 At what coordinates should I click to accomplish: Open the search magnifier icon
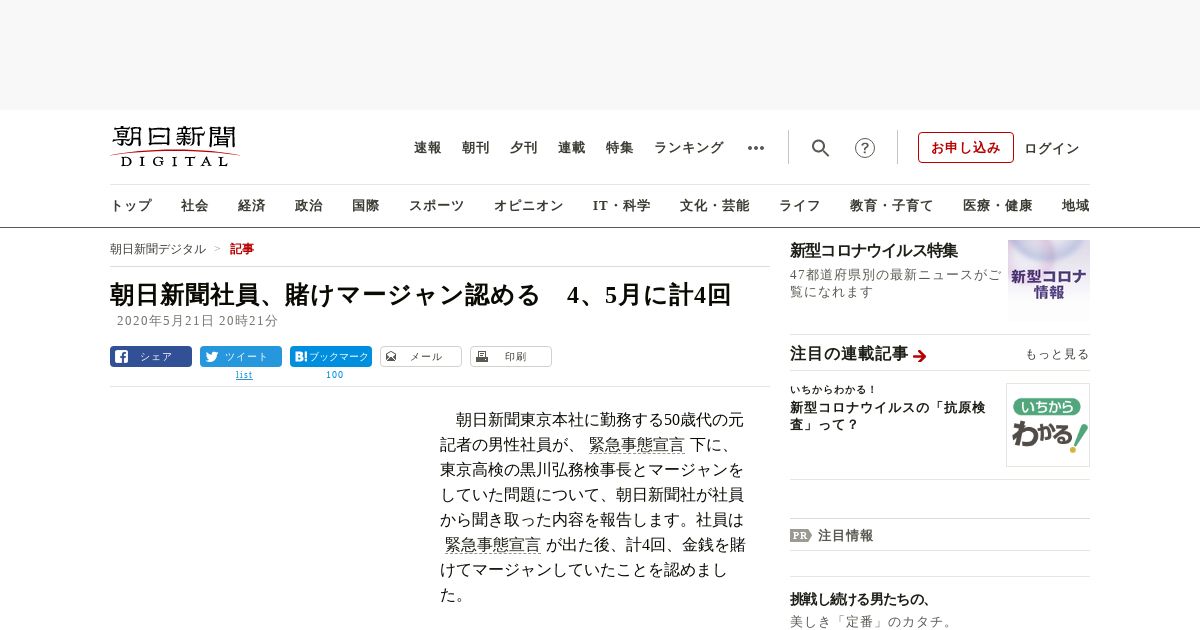click(x=820, y=148)
